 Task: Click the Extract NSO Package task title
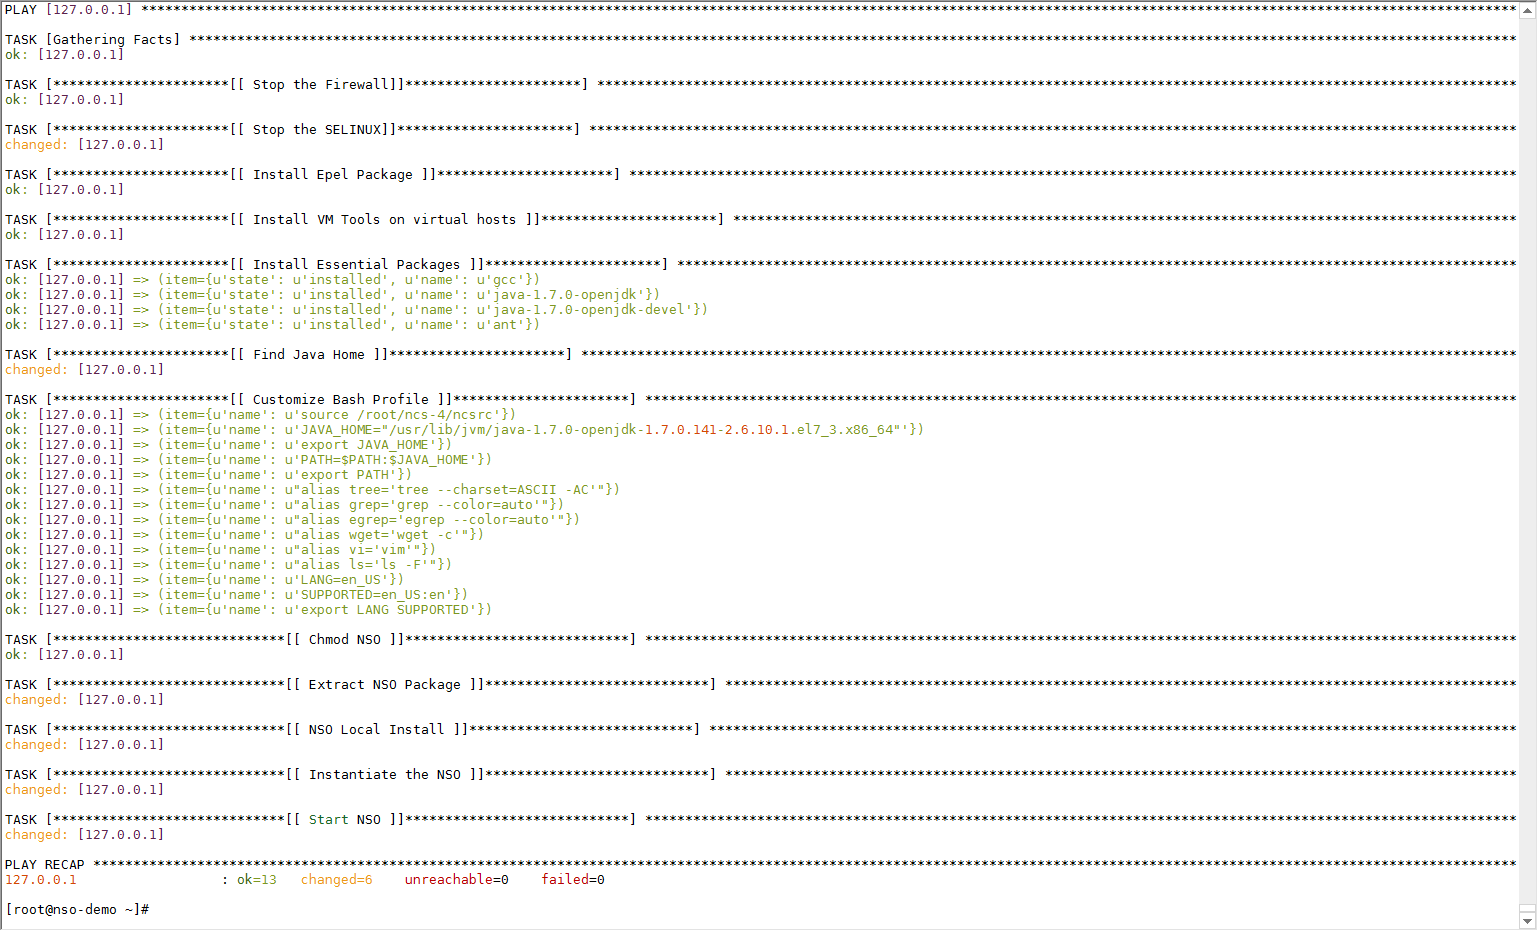click(x=384, y=684)
